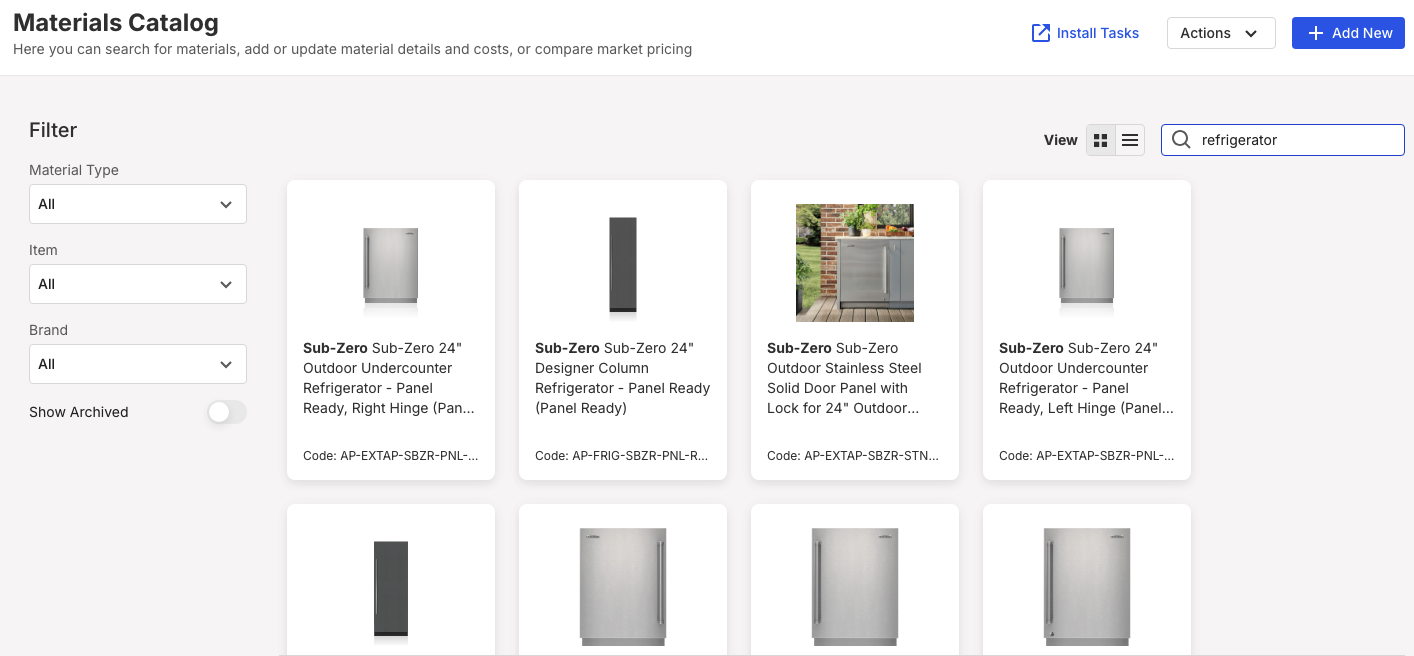Switch to list view icon
The image size is (1414, 656).
1130,141
